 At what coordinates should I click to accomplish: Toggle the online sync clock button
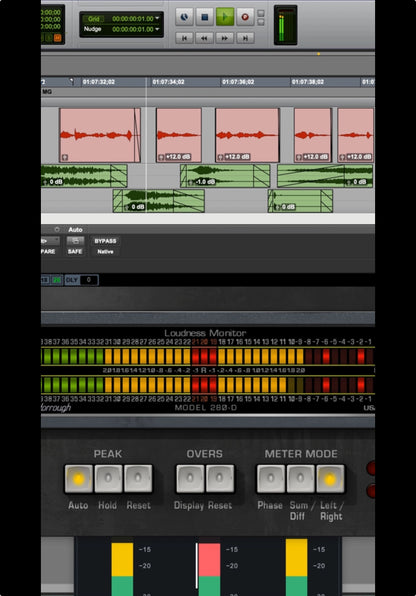184,17
